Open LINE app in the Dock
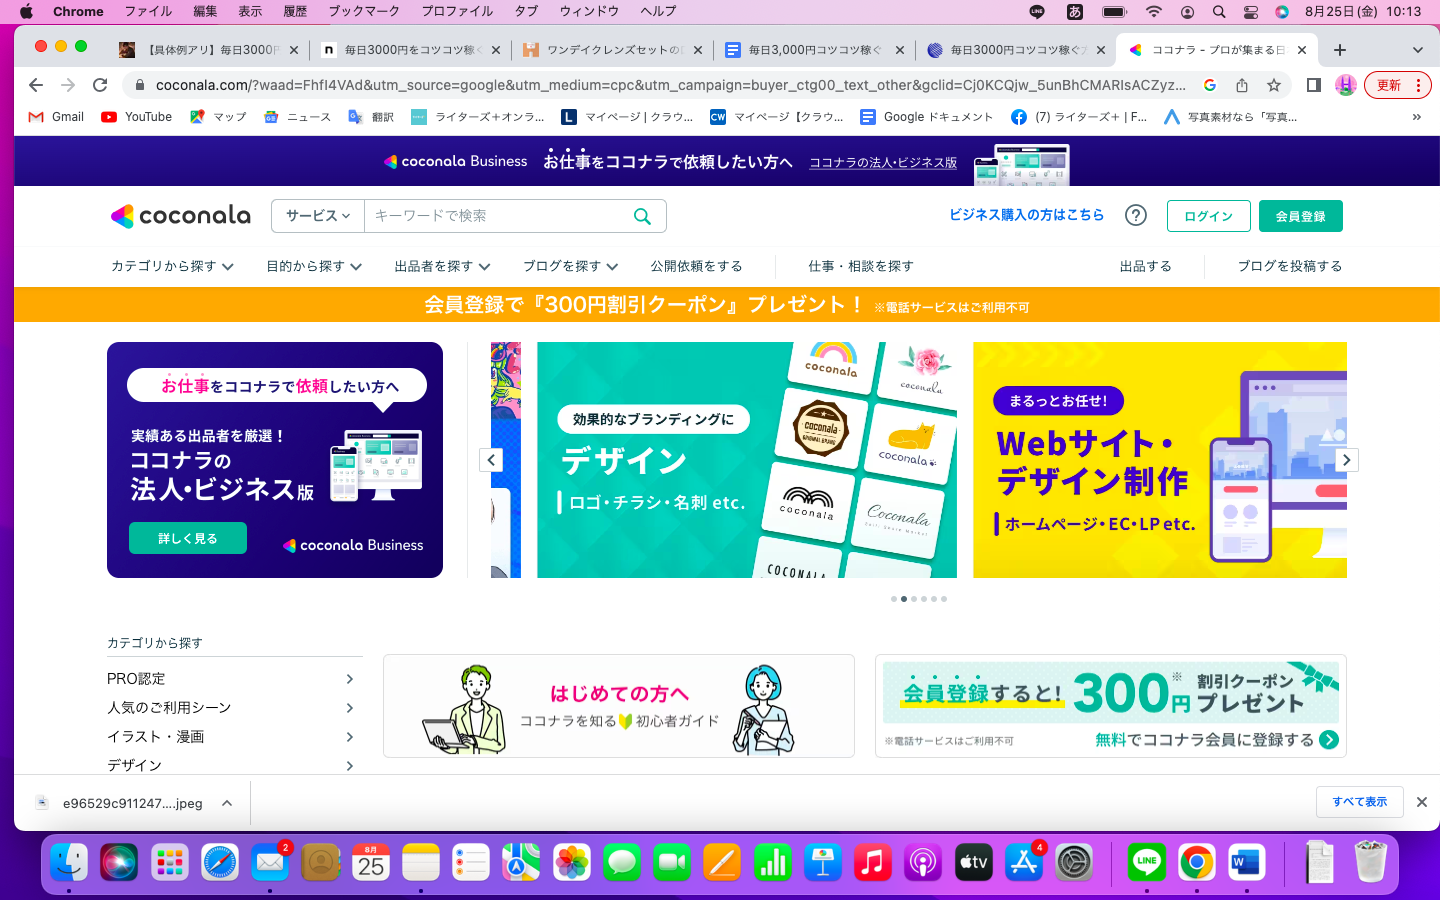The height and width of the screenshot is (900, 1440). point(1147,862)
